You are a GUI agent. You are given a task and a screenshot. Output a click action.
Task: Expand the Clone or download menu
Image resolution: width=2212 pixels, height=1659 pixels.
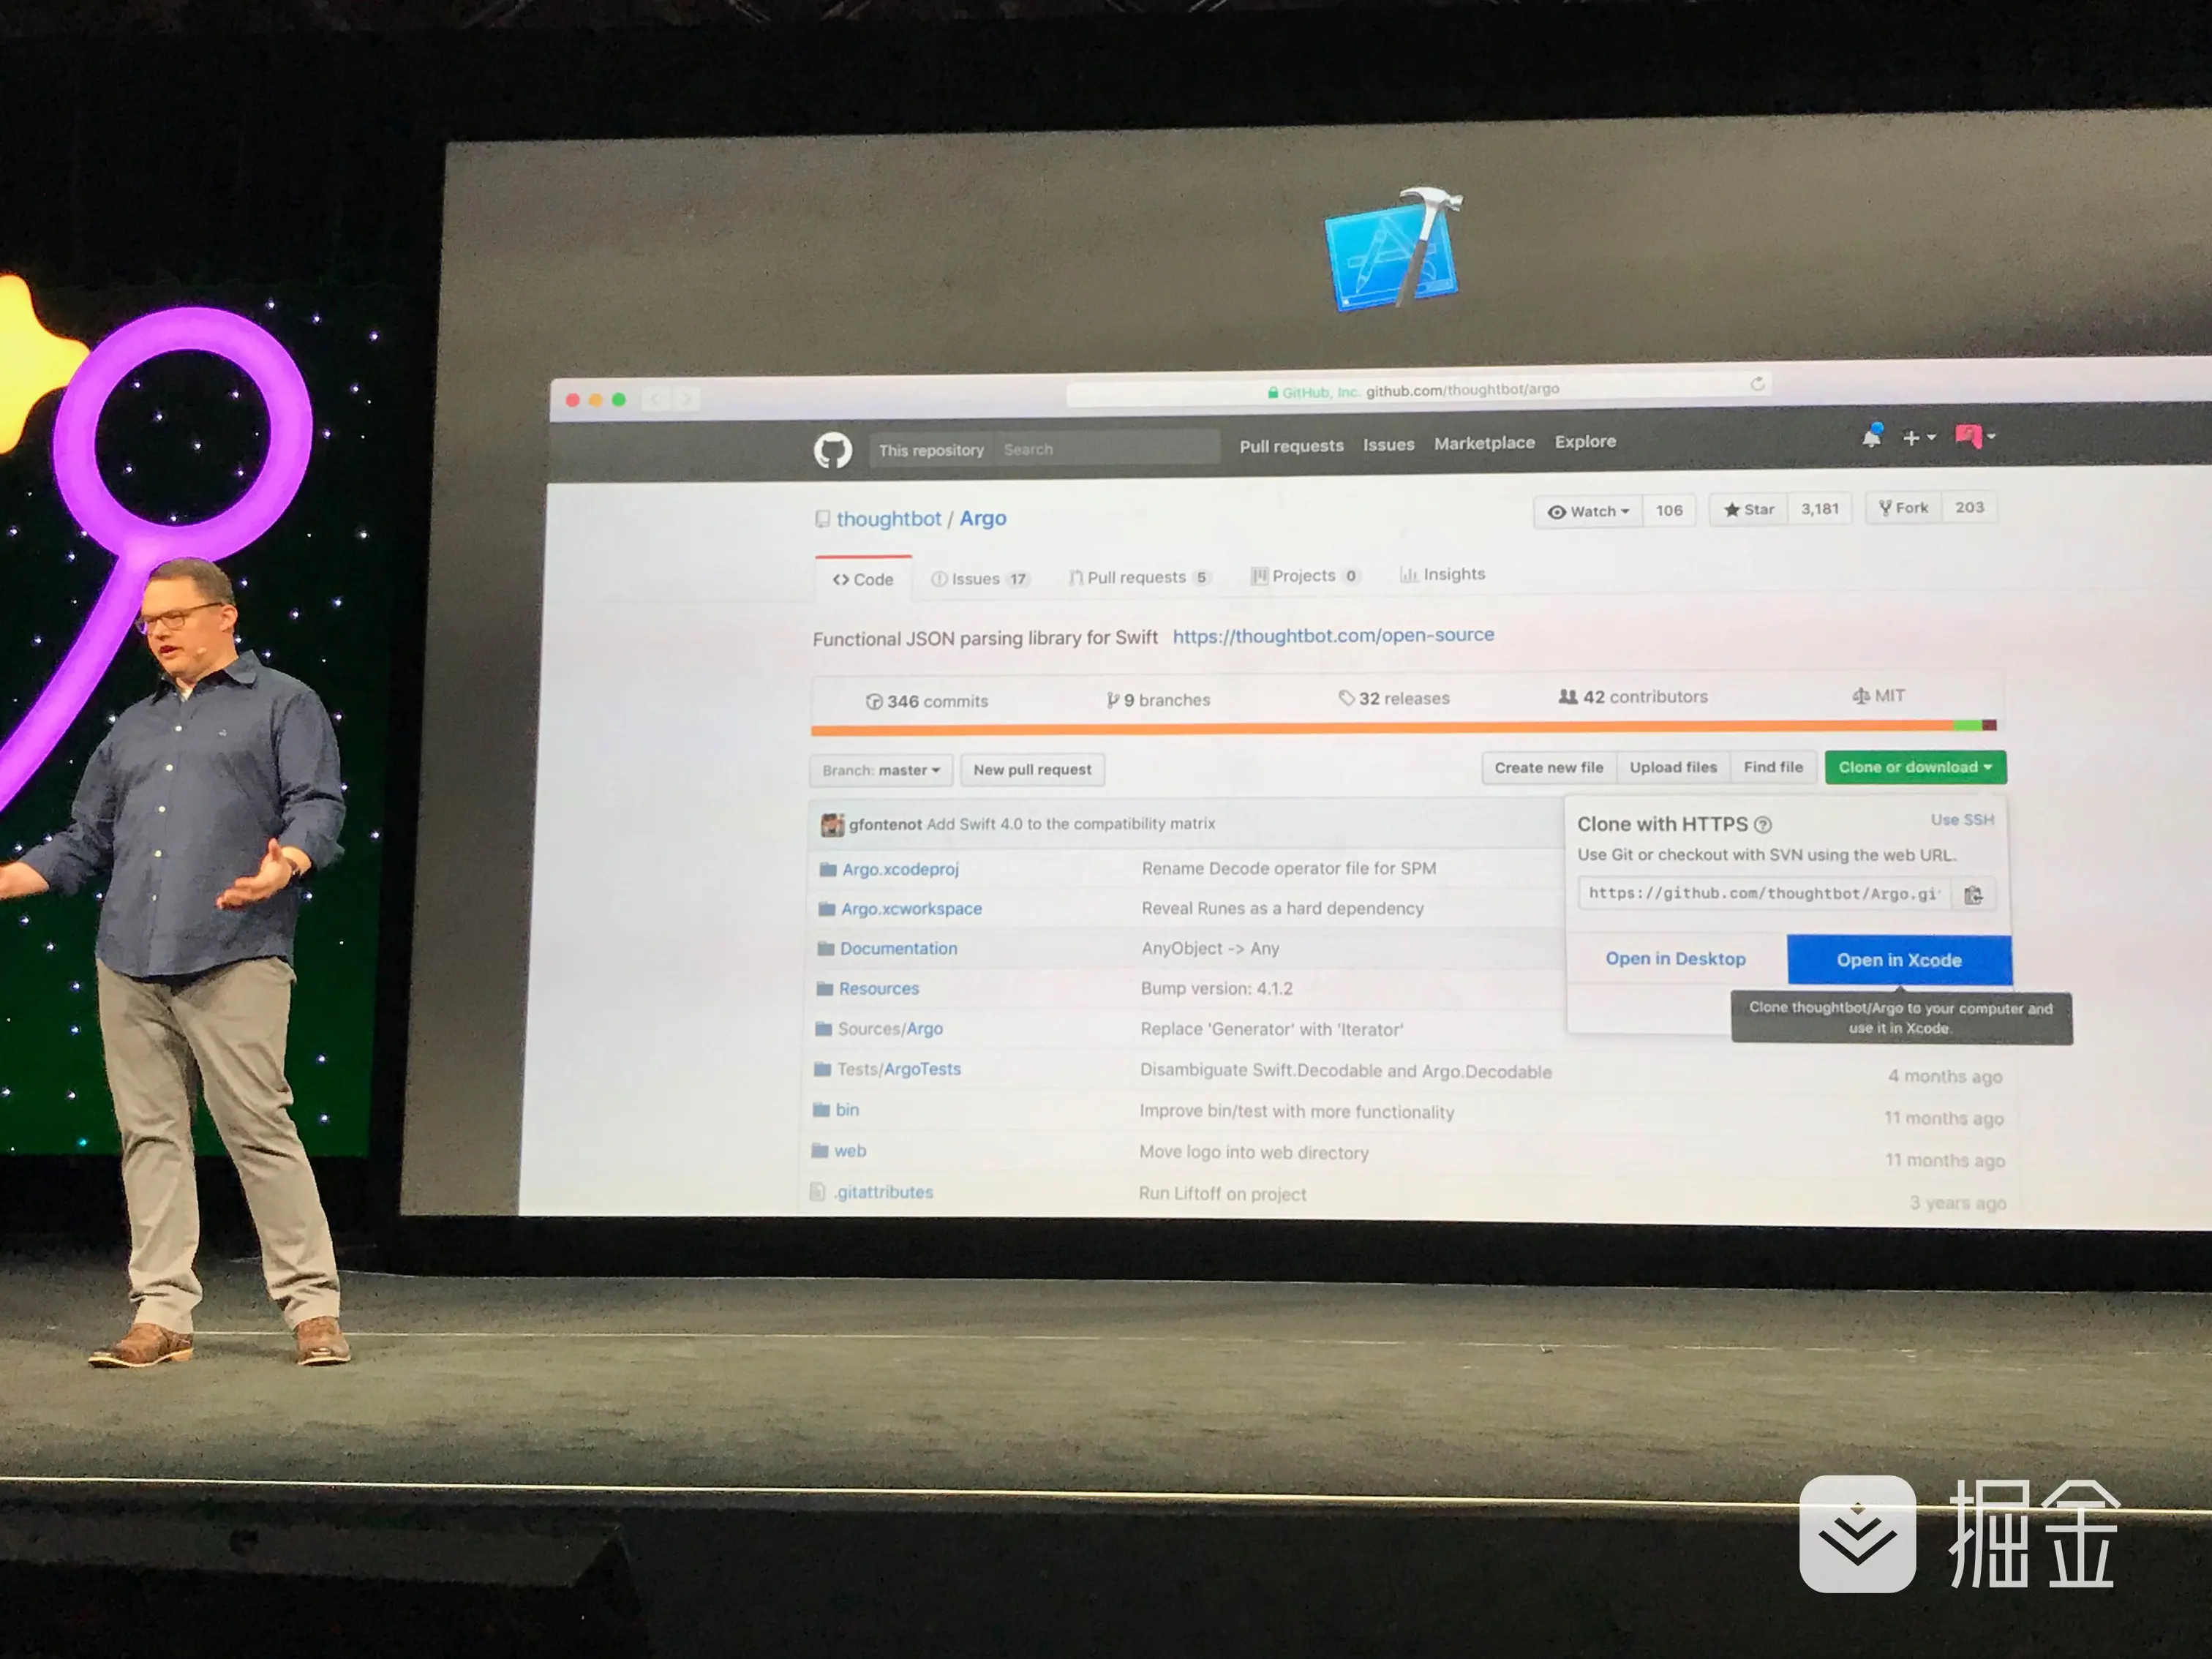click(1914, 768)
